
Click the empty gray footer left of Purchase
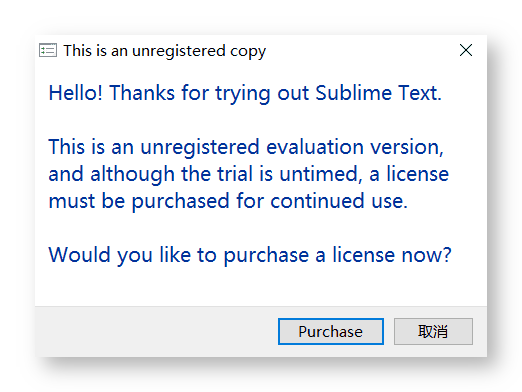tap(157, 331)
